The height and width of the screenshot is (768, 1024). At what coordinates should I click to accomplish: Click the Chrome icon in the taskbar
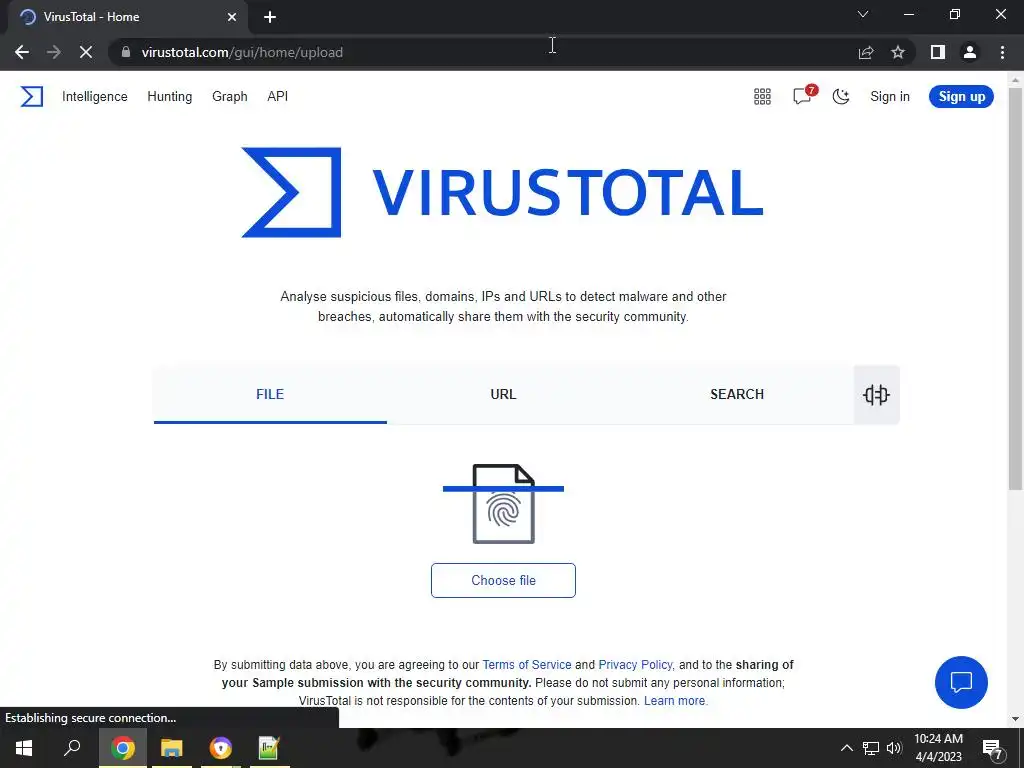point(122,748)
